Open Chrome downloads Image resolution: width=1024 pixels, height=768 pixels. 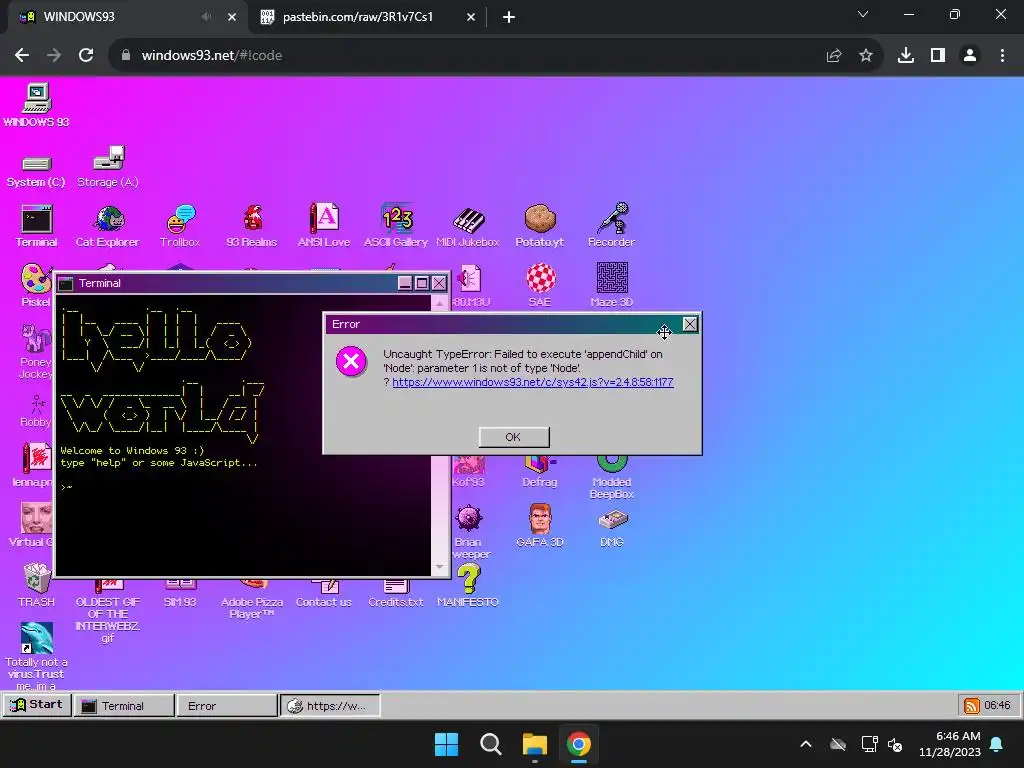point(906,56)
